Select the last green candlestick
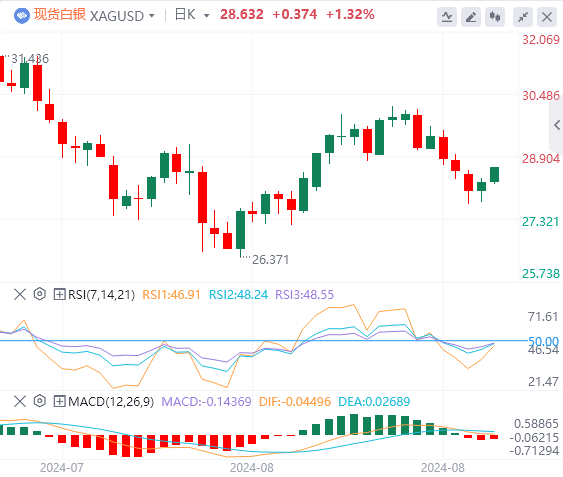 click(x=494, y=175)
